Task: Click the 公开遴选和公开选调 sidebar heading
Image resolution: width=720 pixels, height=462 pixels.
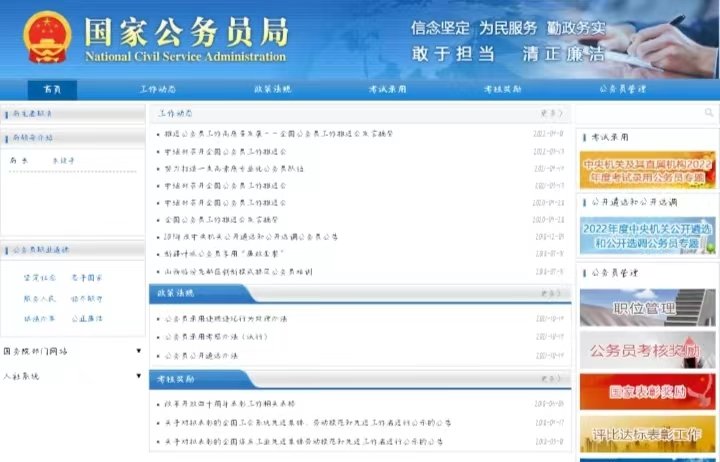Action: coord(634,202)
